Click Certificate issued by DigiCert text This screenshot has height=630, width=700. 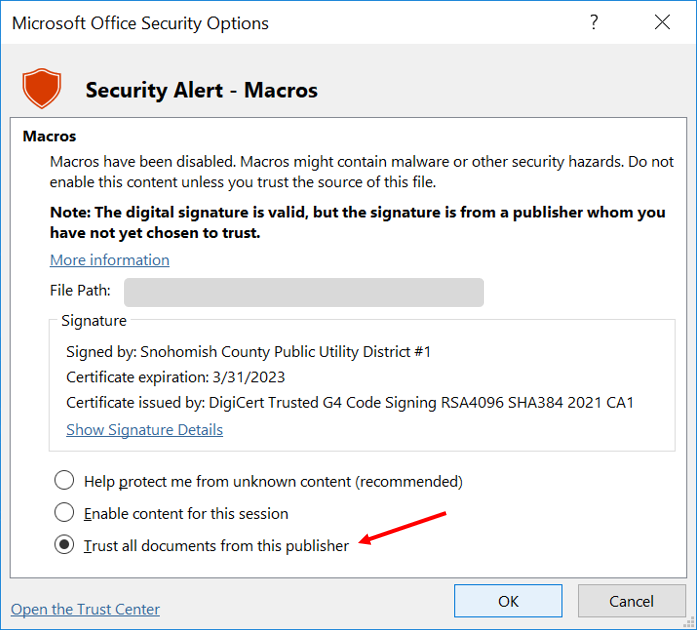click(350, 403)
